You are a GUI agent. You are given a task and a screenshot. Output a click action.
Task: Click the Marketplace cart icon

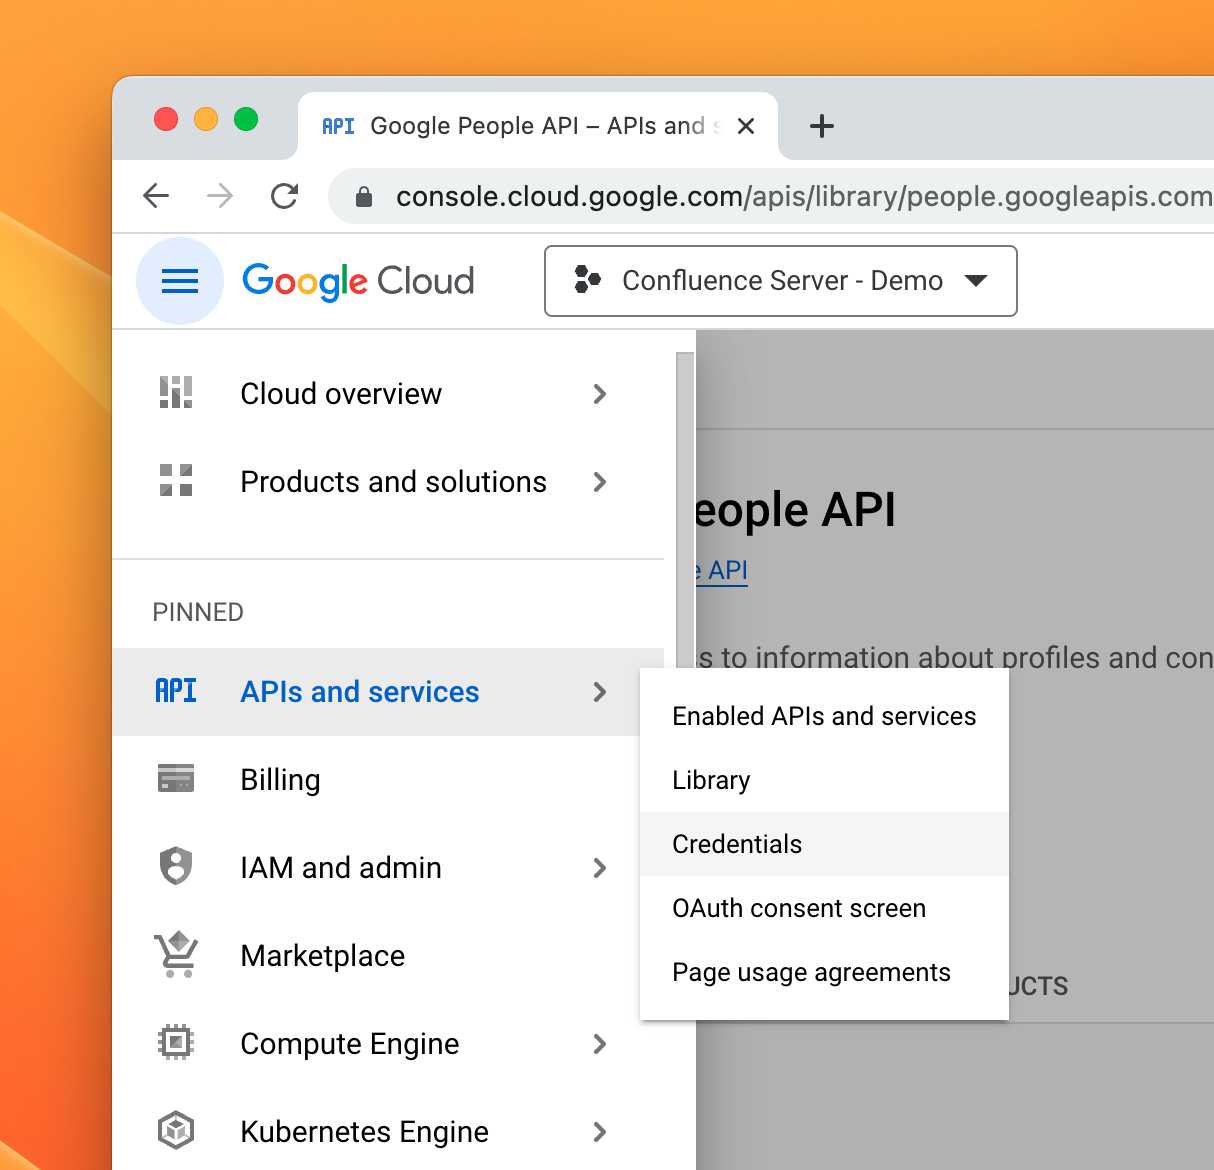pos(176,955)
